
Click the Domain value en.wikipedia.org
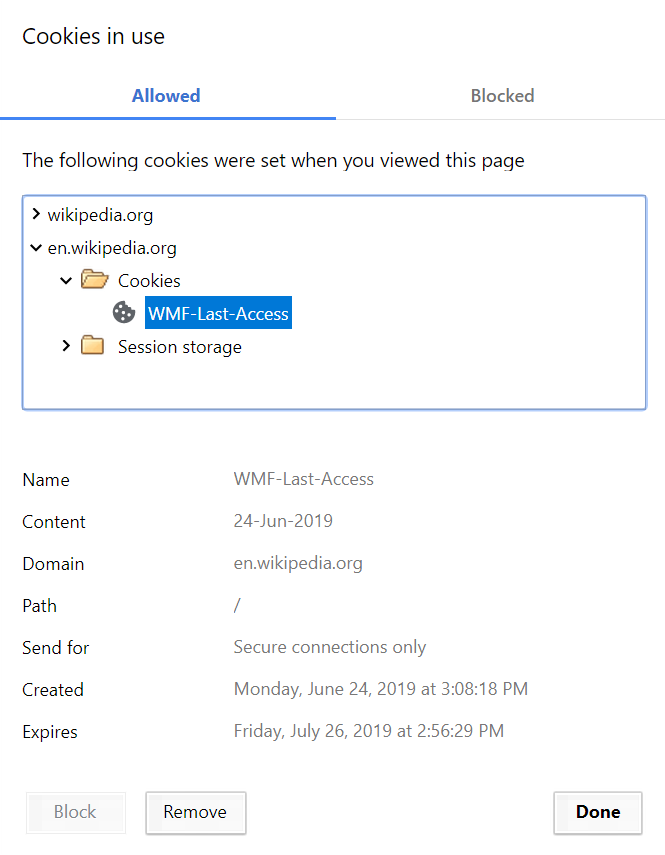[298, 563]
